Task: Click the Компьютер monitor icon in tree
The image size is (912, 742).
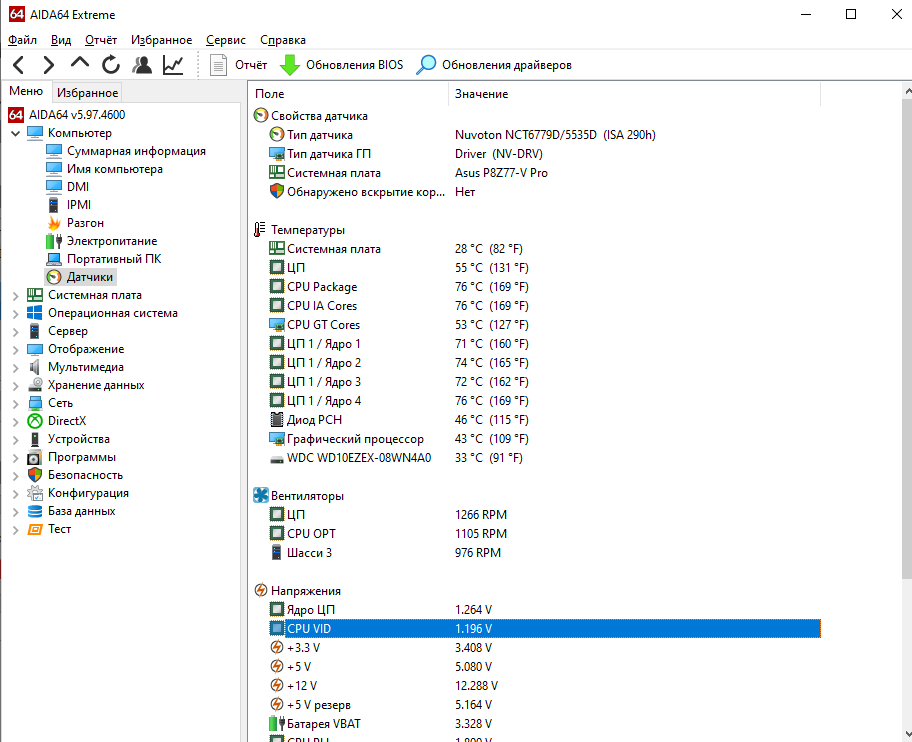Action: click(x=35, y=133)
